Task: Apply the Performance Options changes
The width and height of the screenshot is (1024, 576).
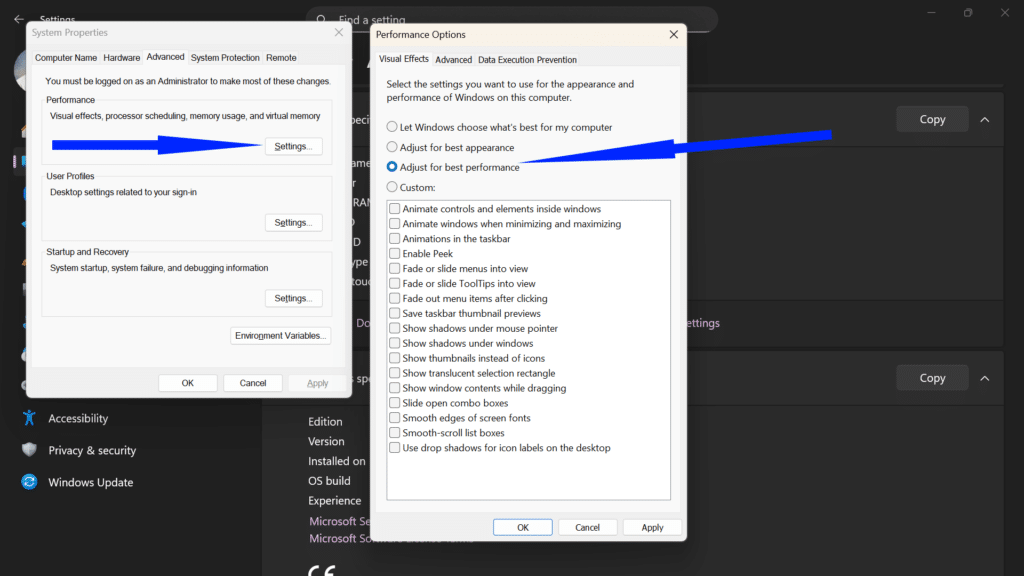Action: coord(652,526)
